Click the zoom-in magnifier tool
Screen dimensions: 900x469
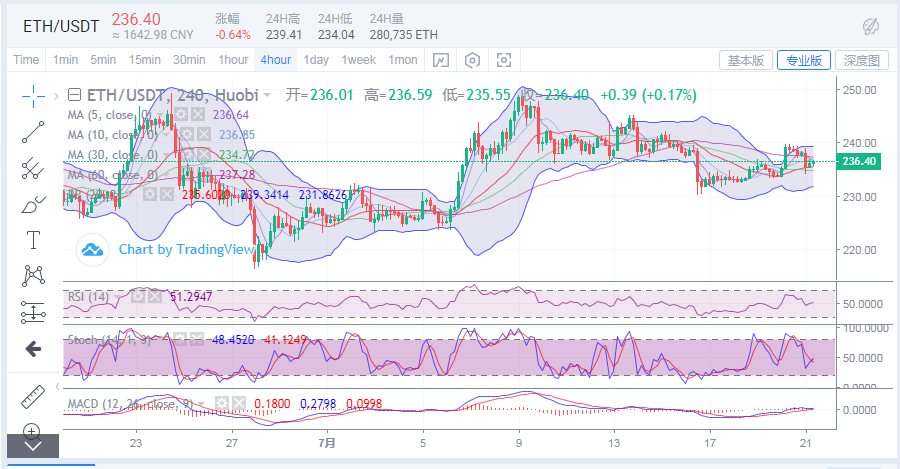pos(32,431)
